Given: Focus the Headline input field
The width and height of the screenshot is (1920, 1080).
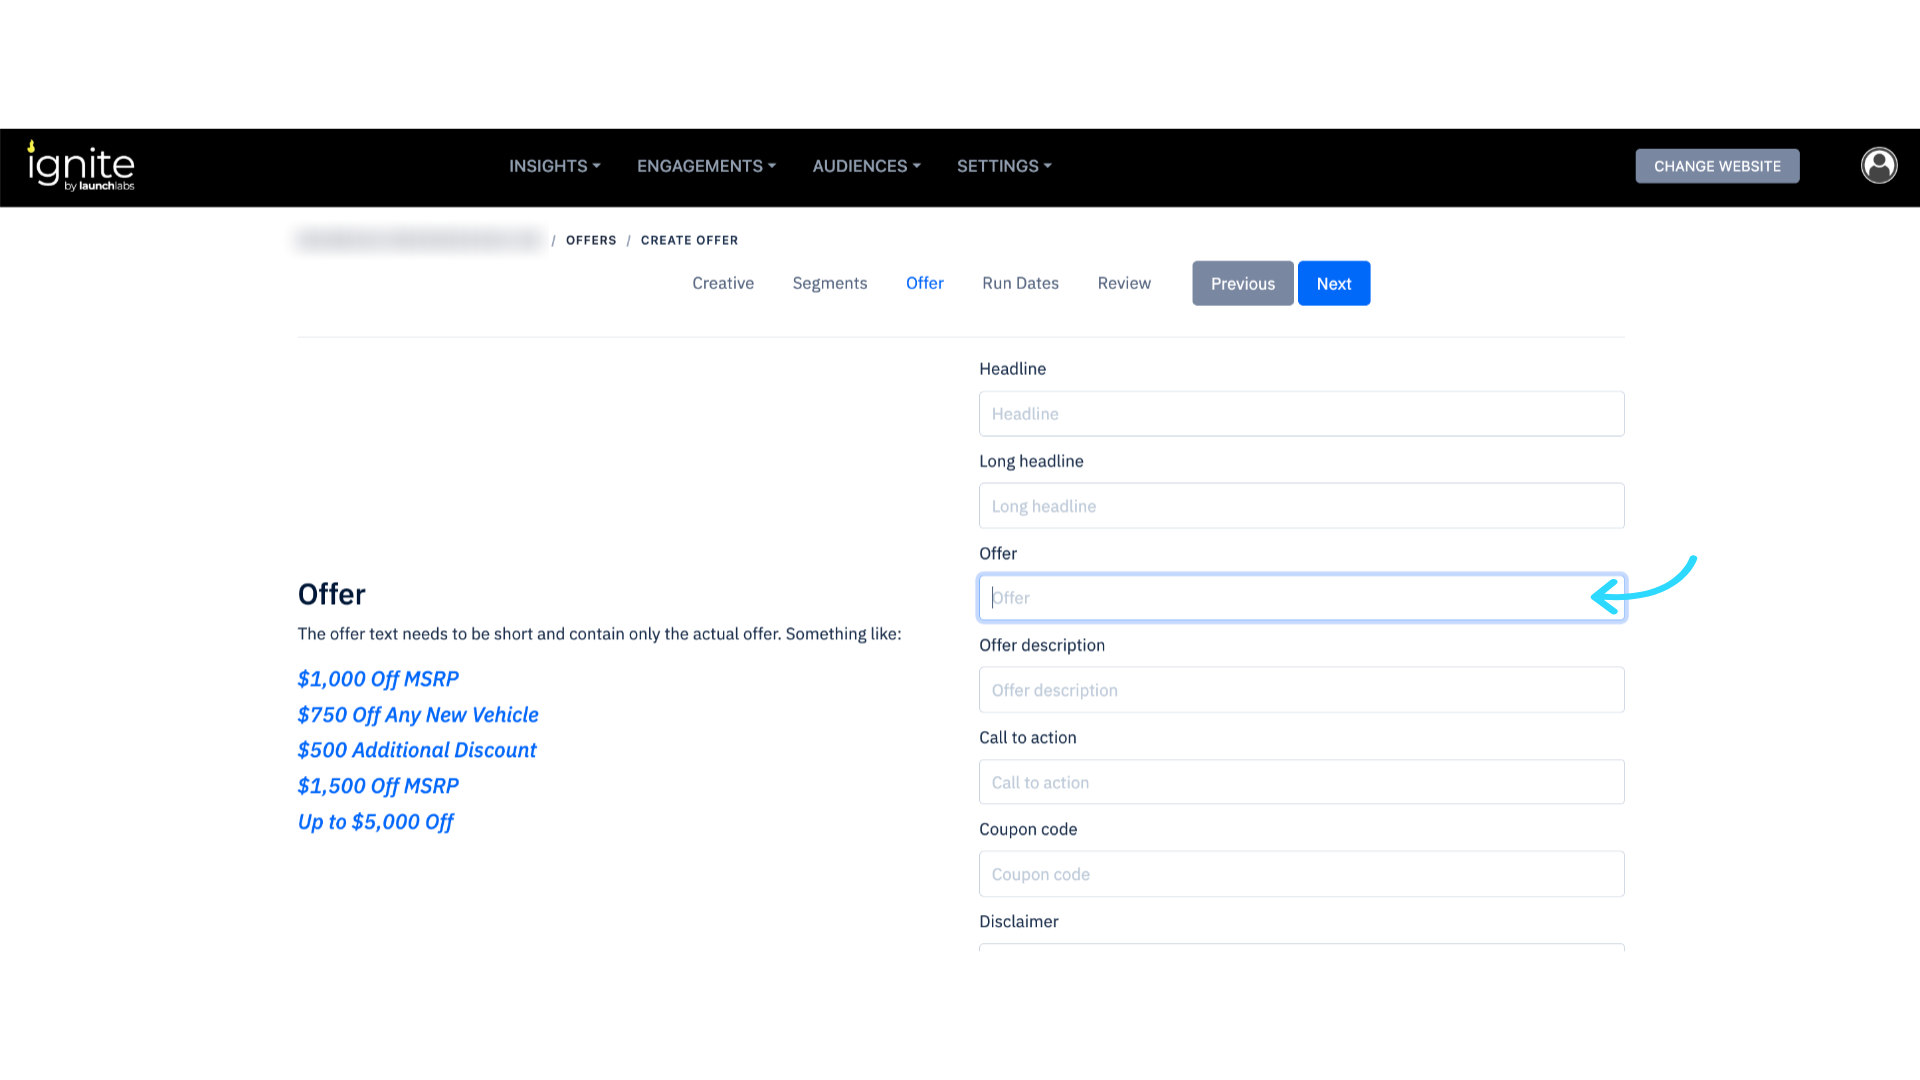Looking at the screenshot, I should [1301, 414].
